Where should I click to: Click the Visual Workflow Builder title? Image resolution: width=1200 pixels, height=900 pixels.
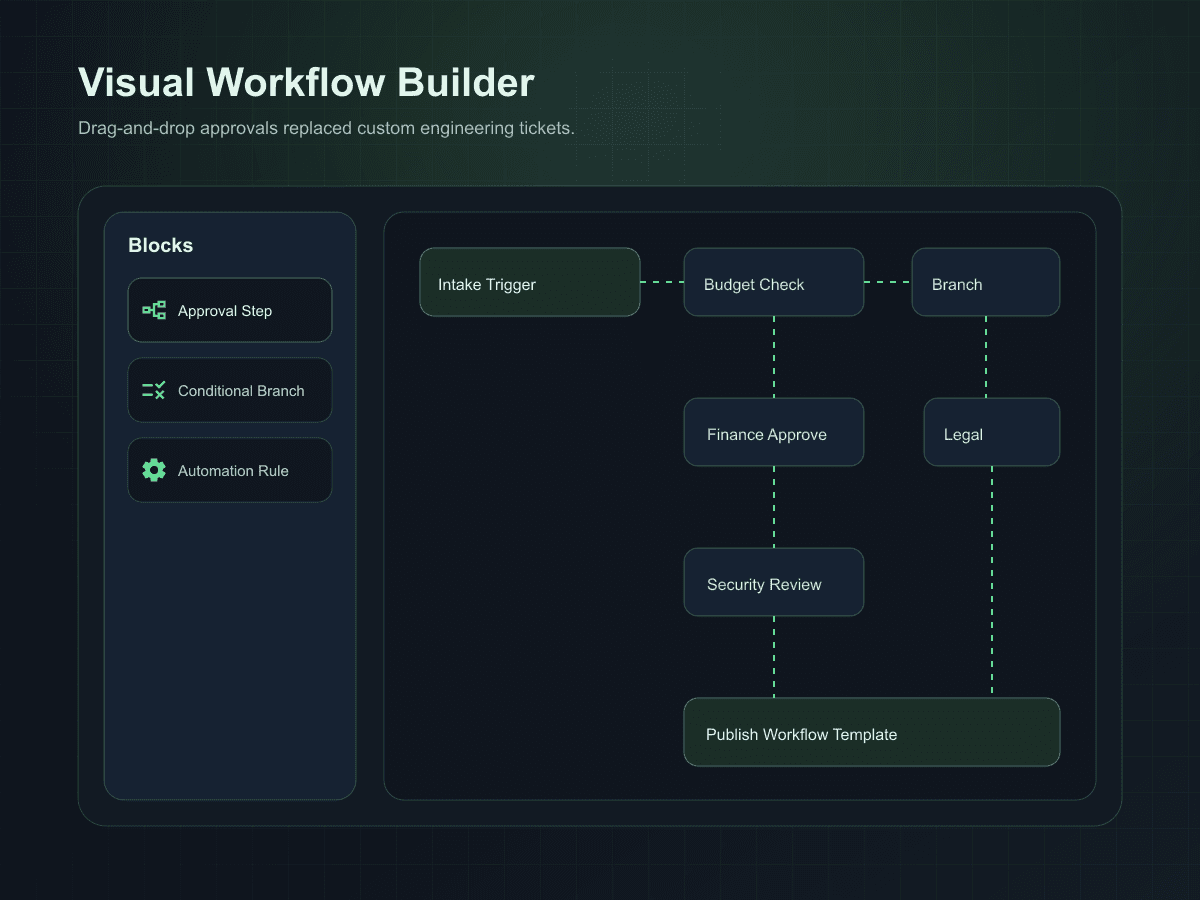(306, 82)
